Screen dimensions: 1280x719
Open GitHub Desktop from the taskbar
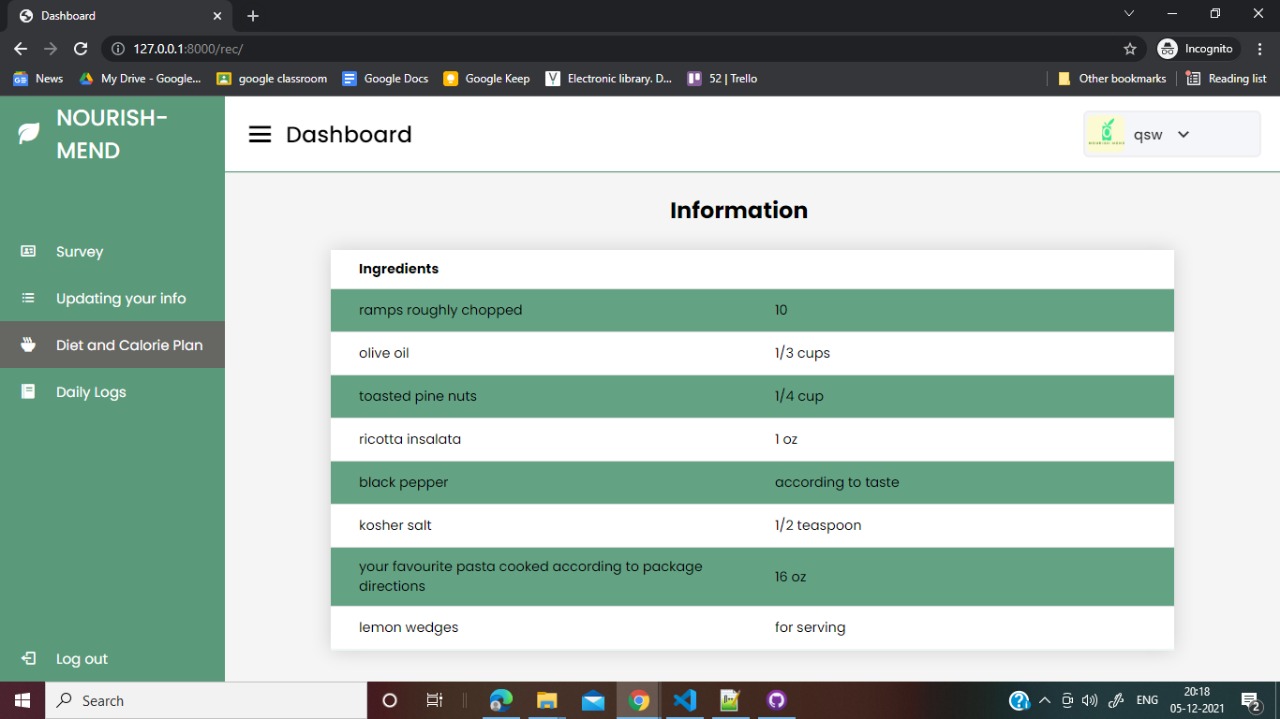click(x=777, y=700)
